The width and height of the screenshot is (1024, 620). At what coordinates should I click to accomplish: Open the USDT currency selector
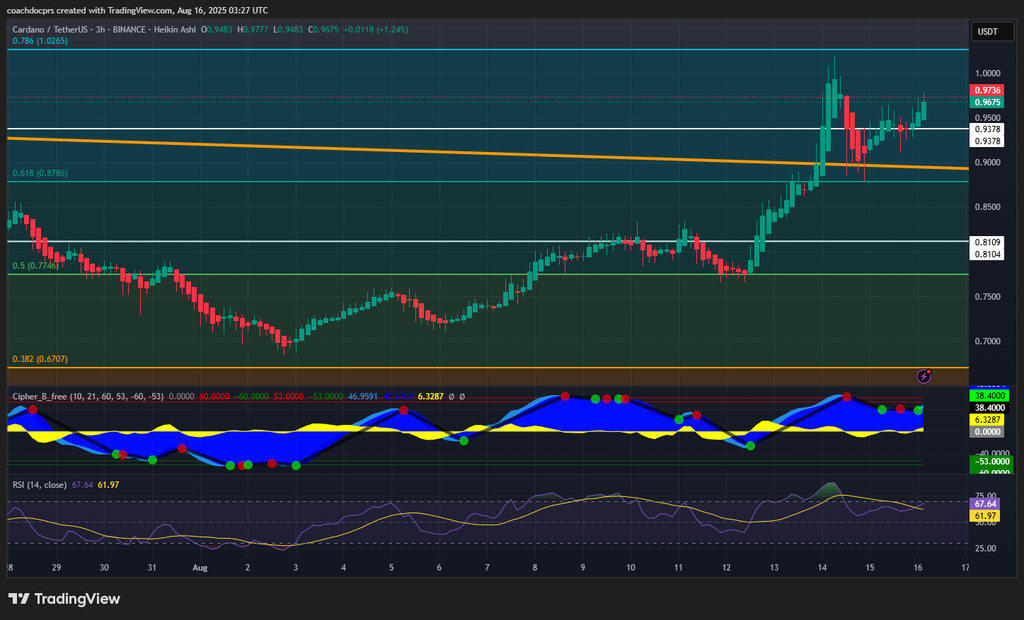pyautogui.click(x=987, y=31)
